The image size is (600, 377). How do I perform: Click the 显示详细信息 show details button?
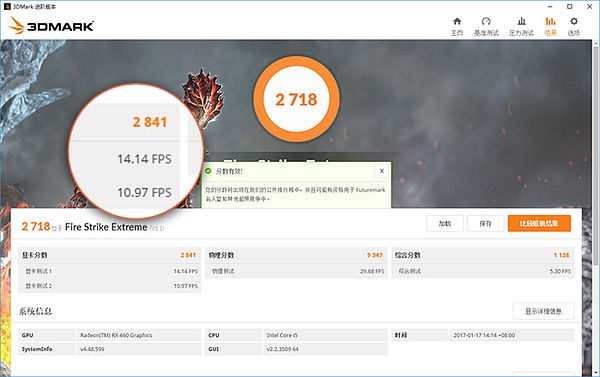coord(543,311)
